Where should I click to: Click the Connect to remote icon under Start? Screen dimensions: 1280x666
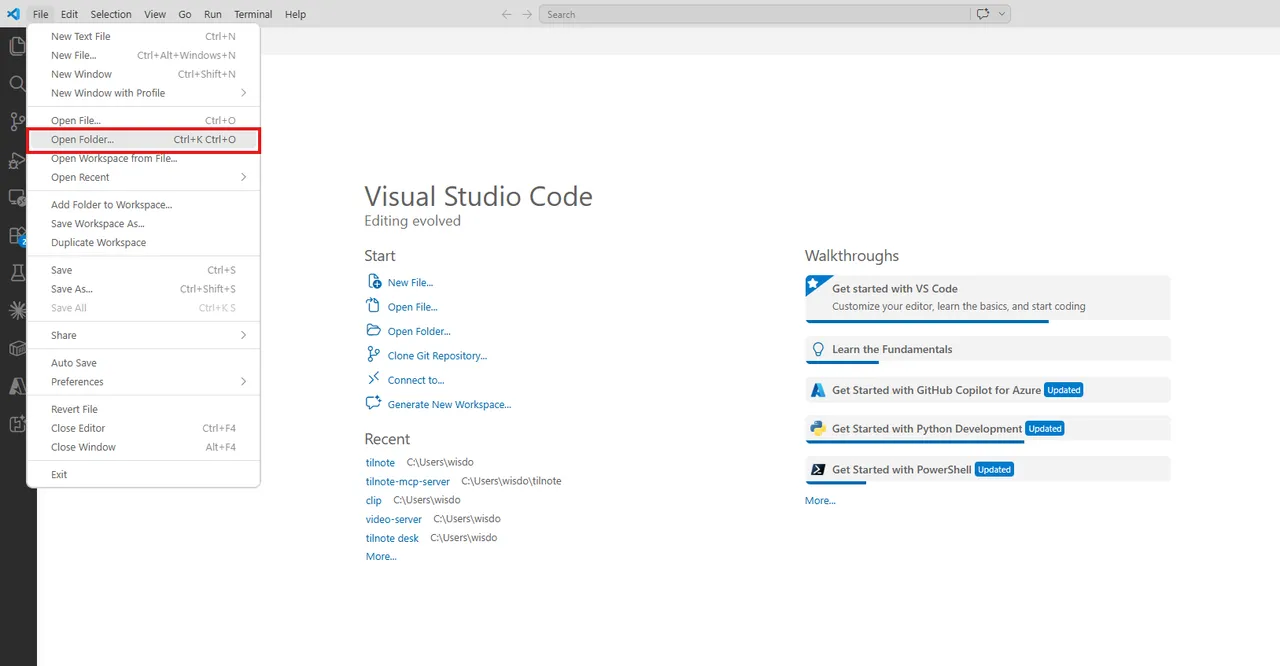click(373, 380)
